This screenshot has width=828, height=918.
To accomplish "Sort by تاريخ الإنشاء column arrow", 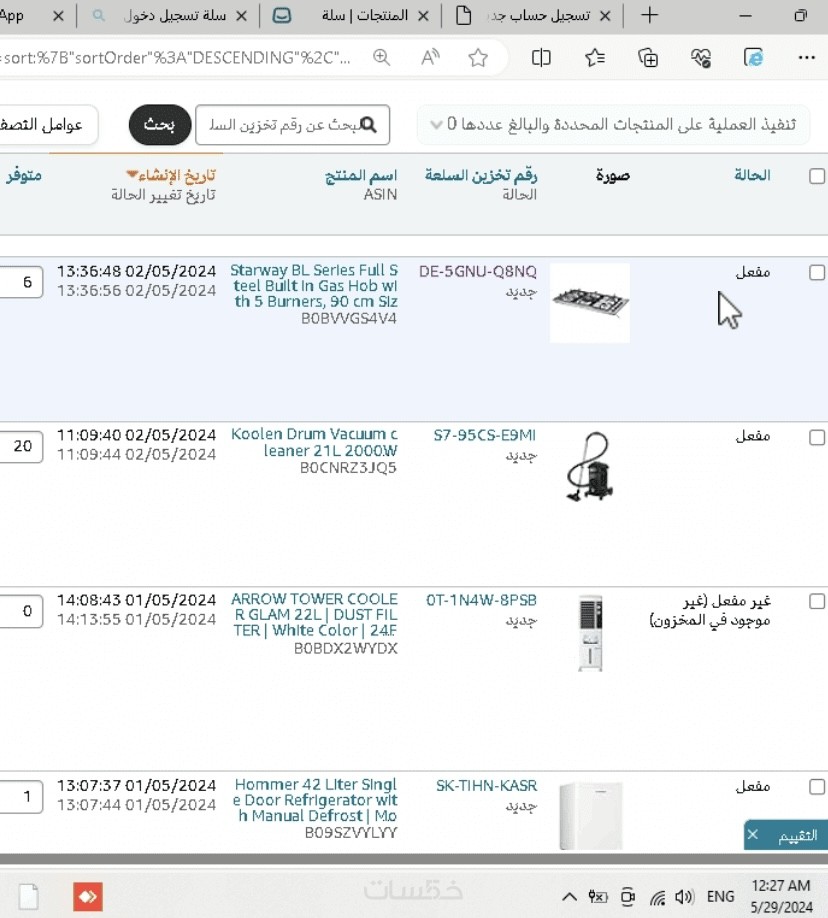I will pos(132,174).
